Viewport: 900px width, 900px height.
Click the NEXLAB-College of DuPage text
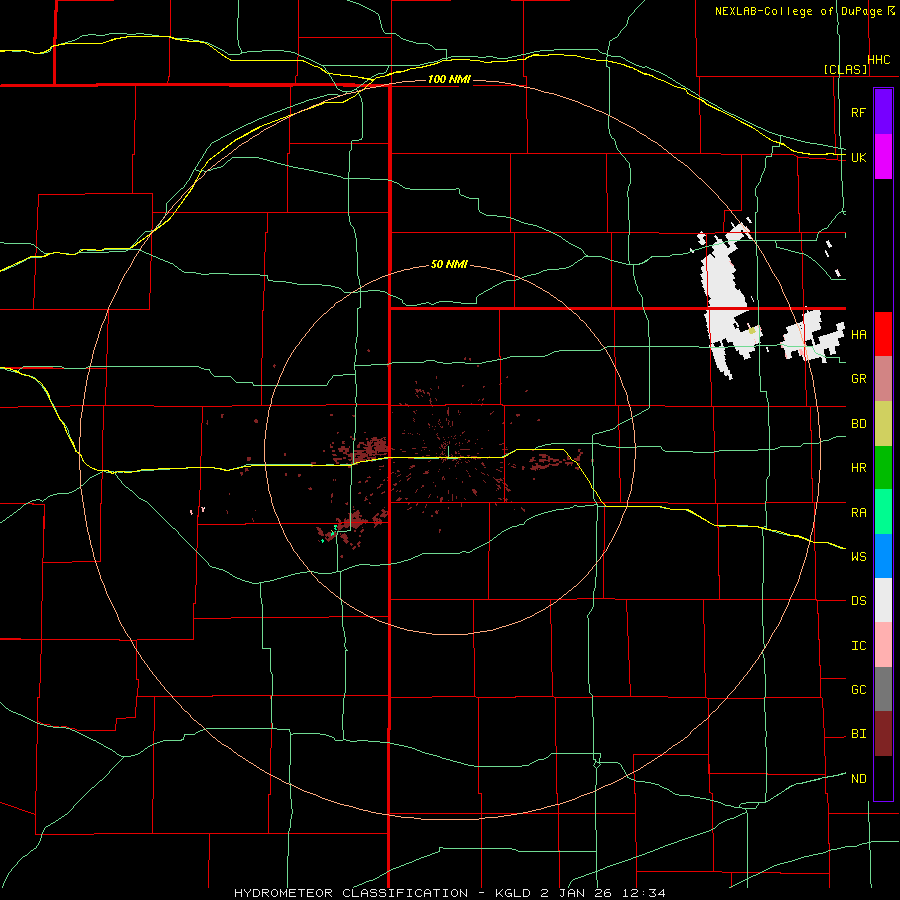[x=798, y=11]
